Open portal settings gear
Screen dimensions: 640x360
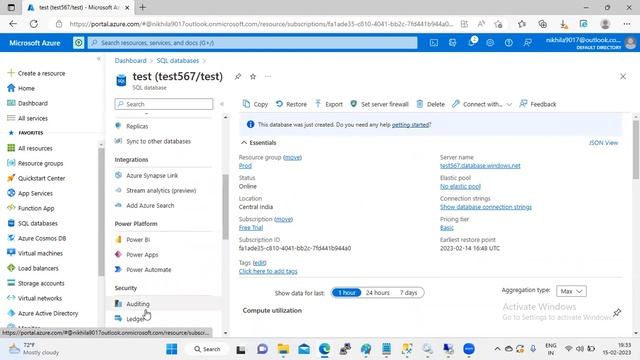coord(490,42)
